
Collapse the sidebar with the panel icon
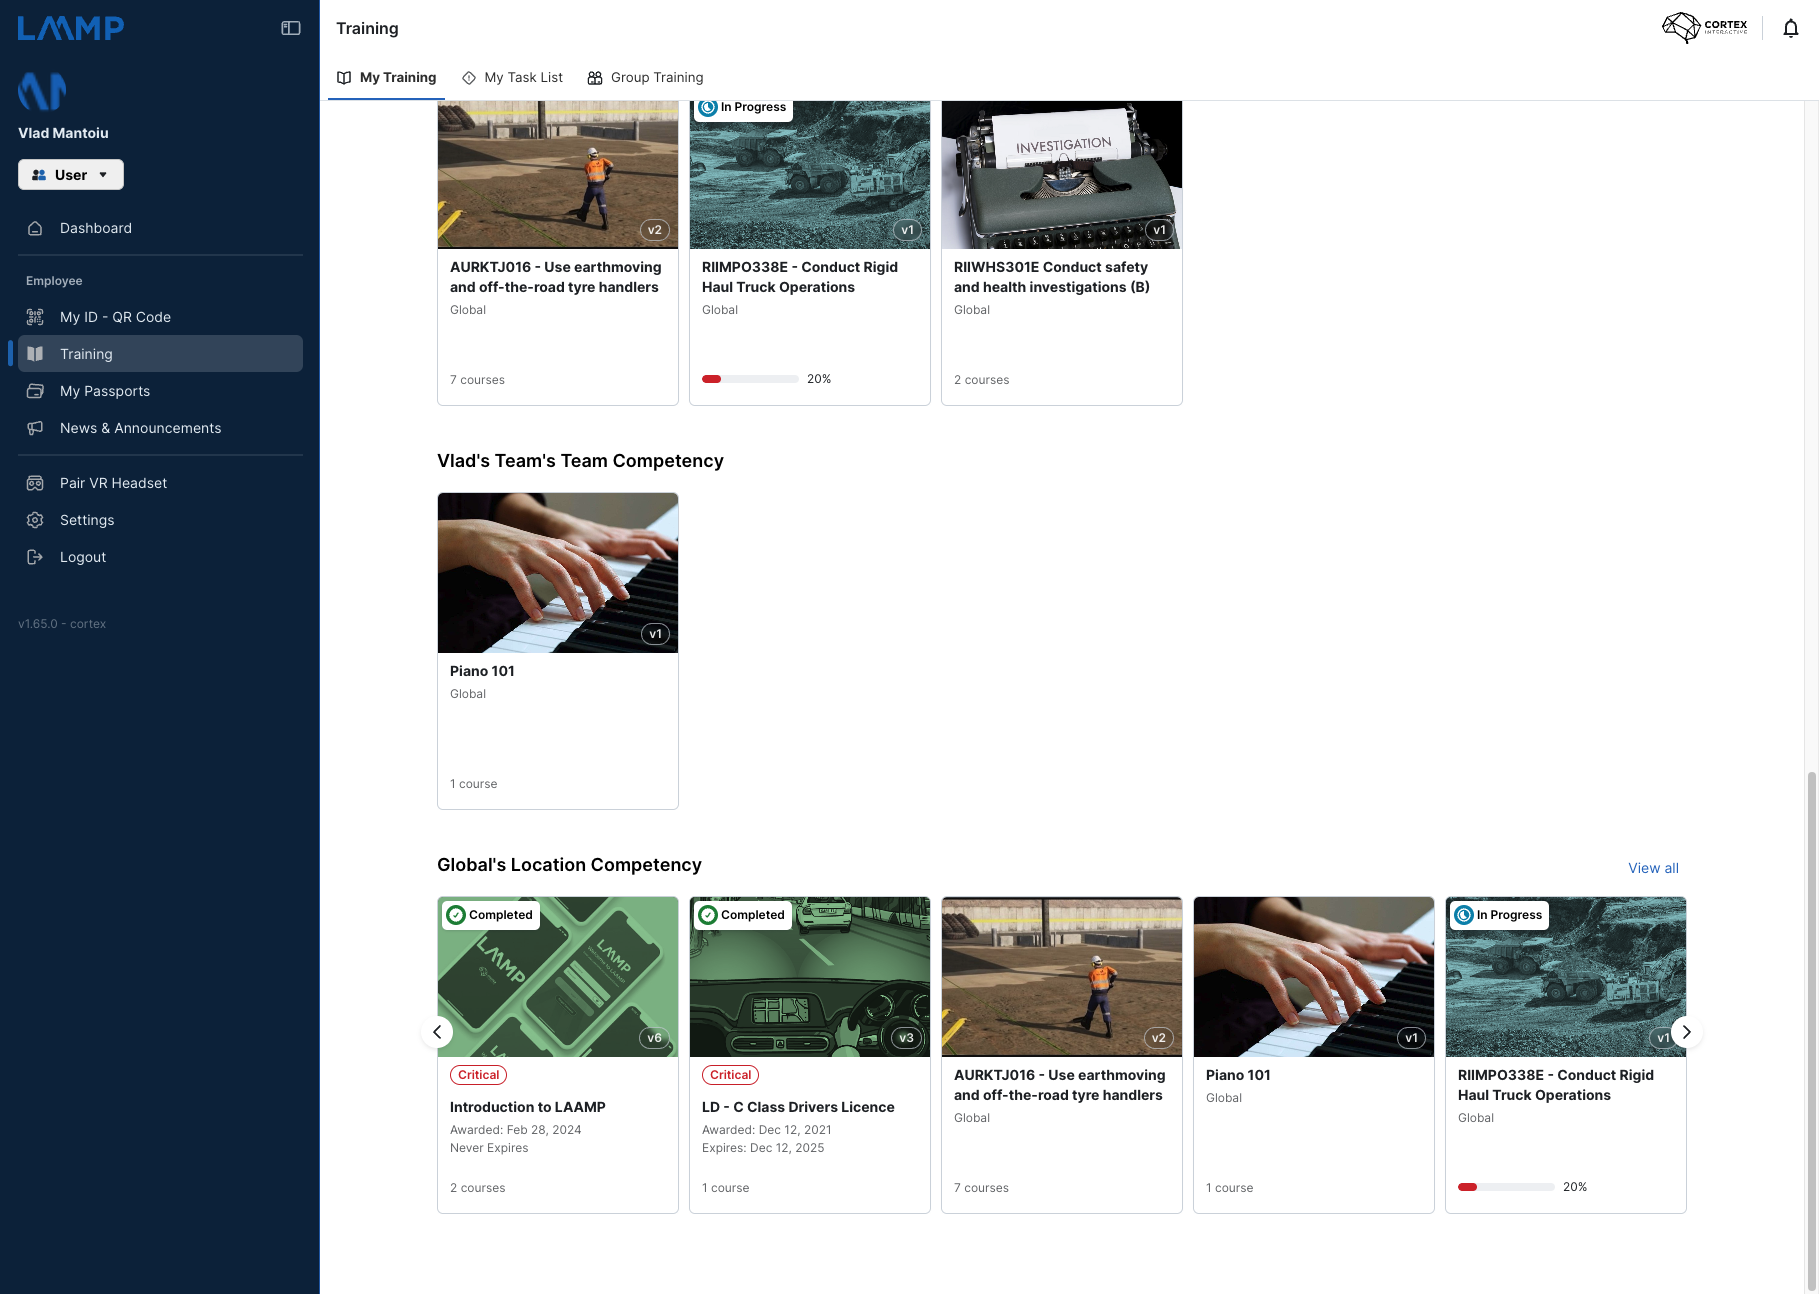point(291,28)
